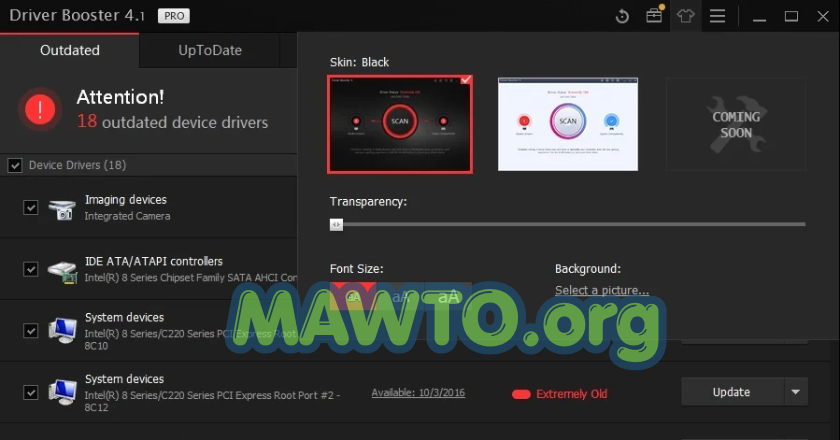840x440 pixels.
Task: Choose the small font size option
Action: (352, 296)
